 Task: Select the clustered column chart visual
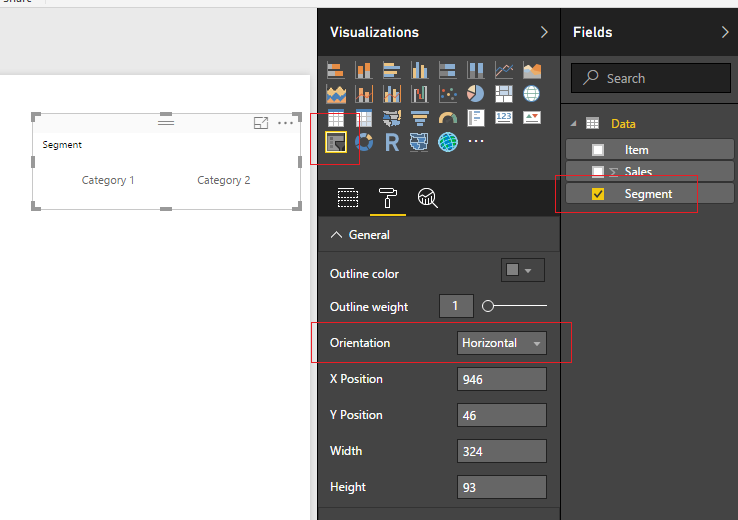(x=419, y=71)
